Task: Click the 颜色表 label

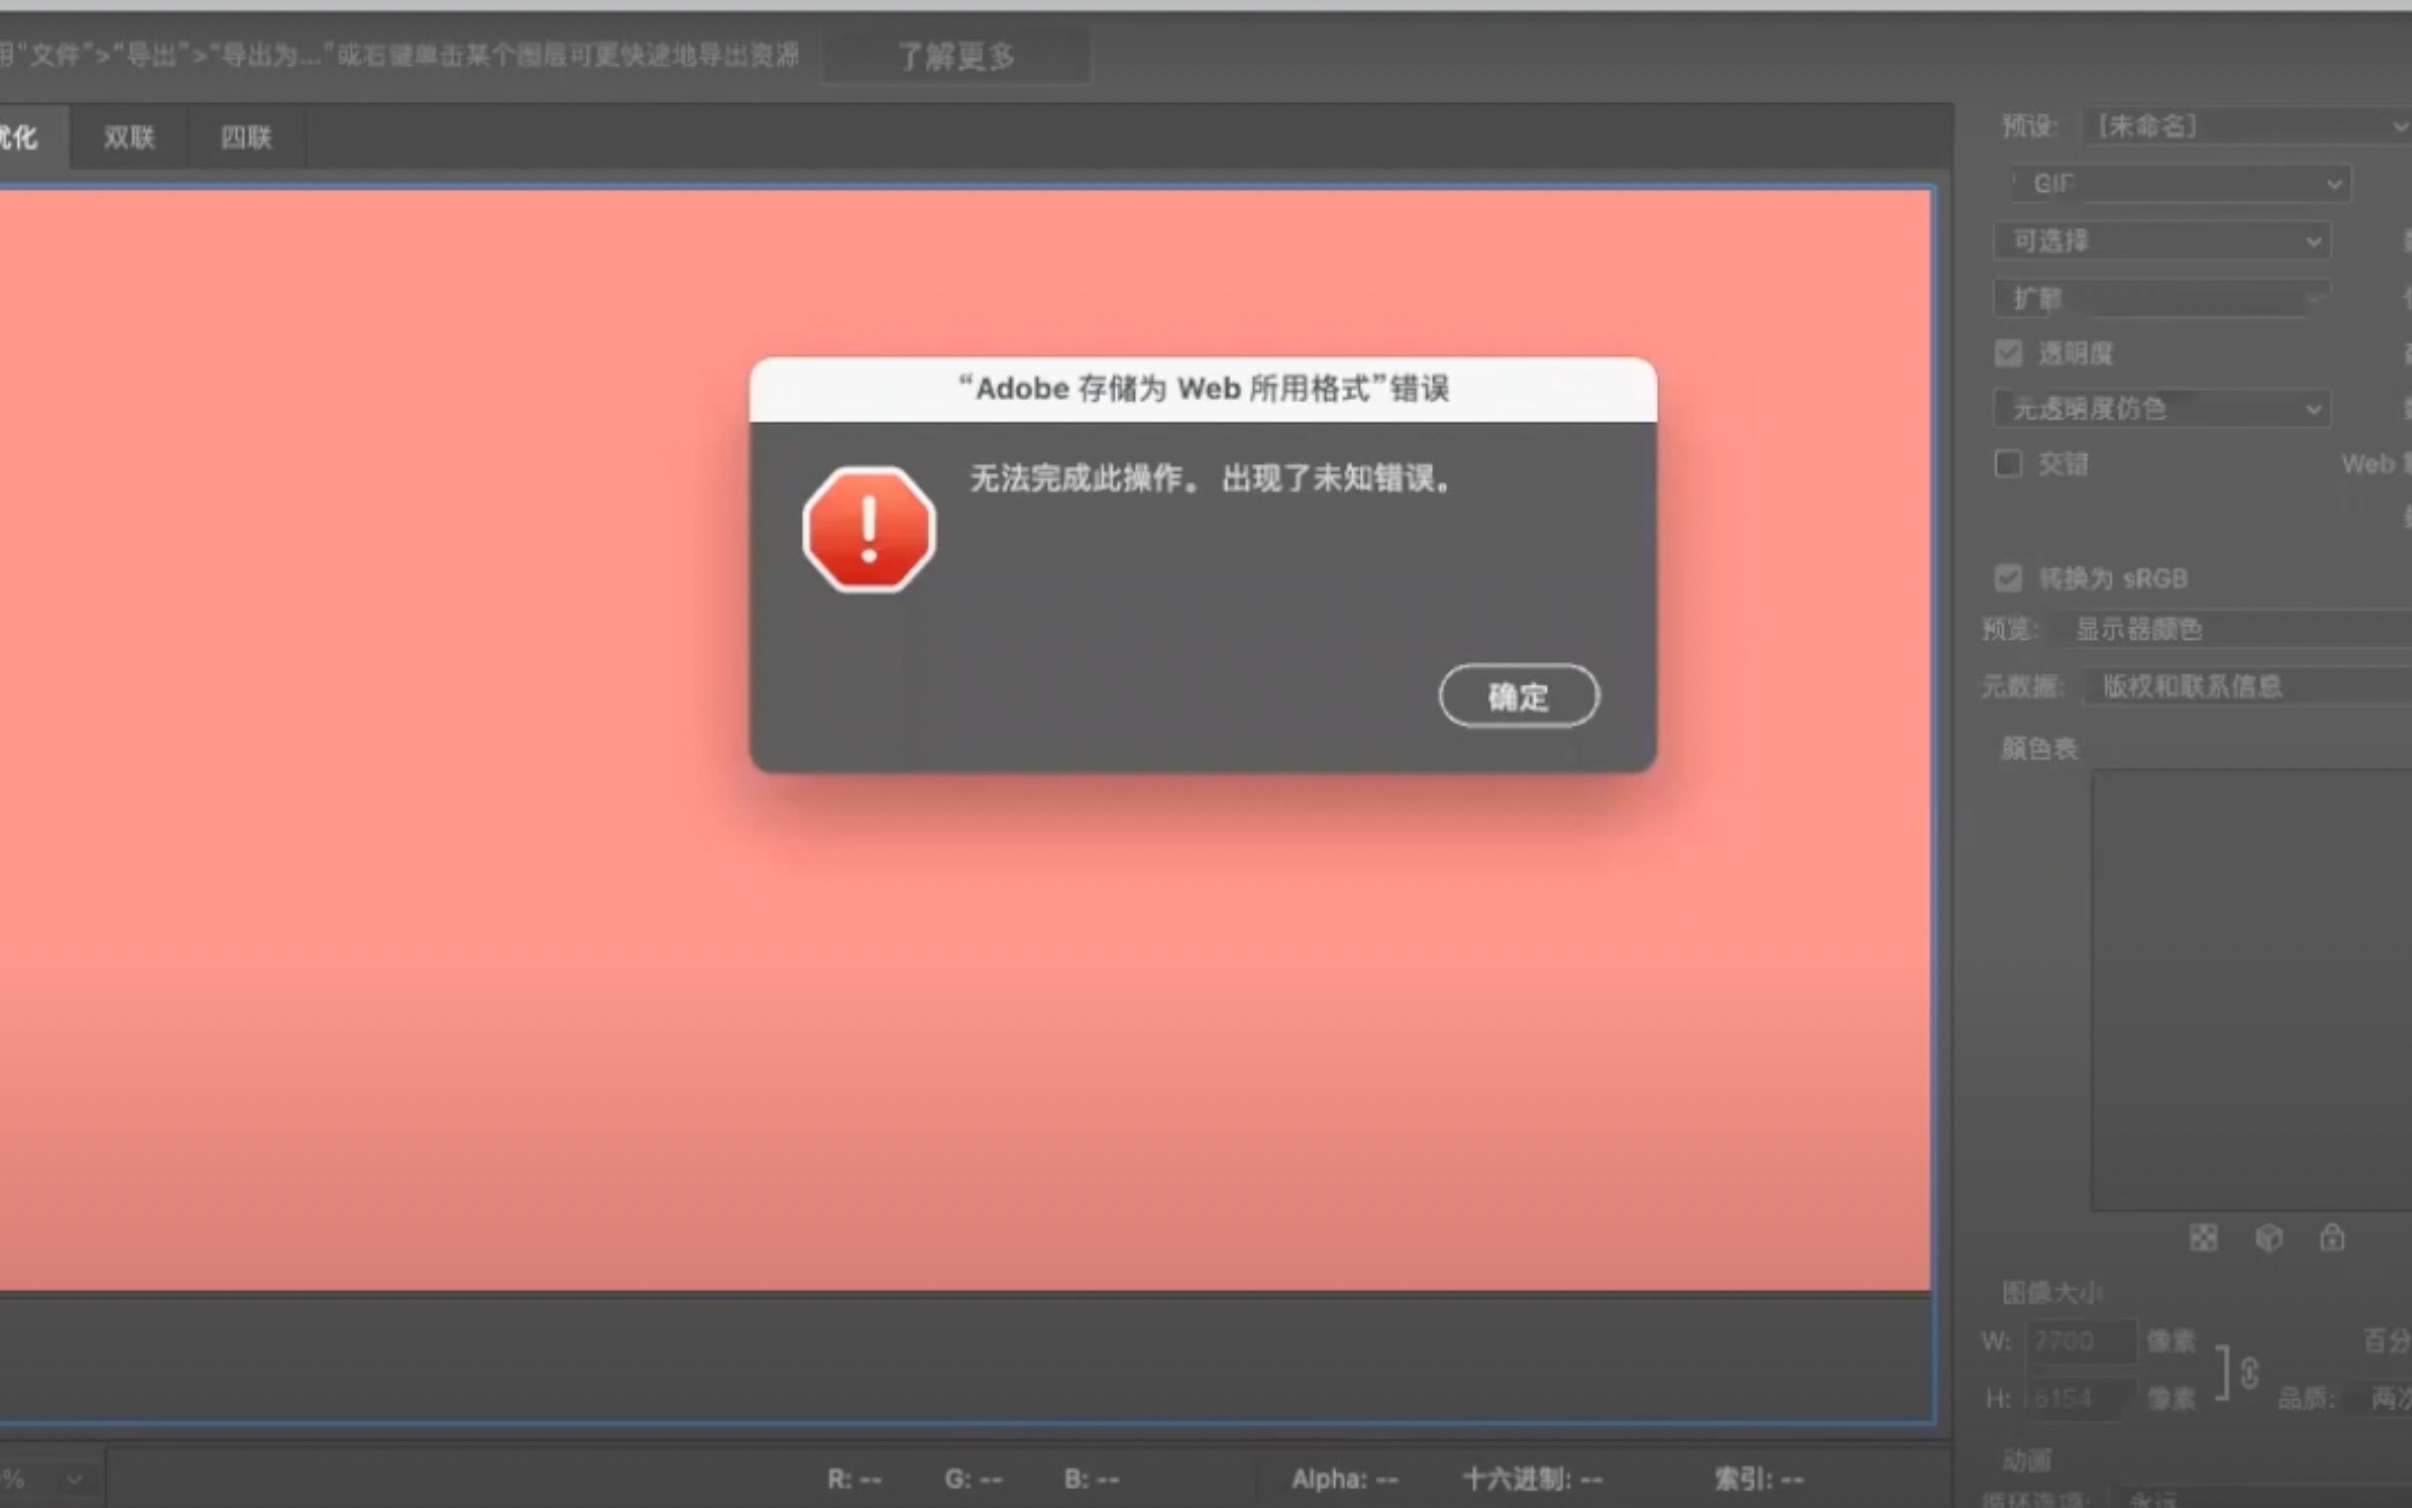Action: pos(2040,748)
